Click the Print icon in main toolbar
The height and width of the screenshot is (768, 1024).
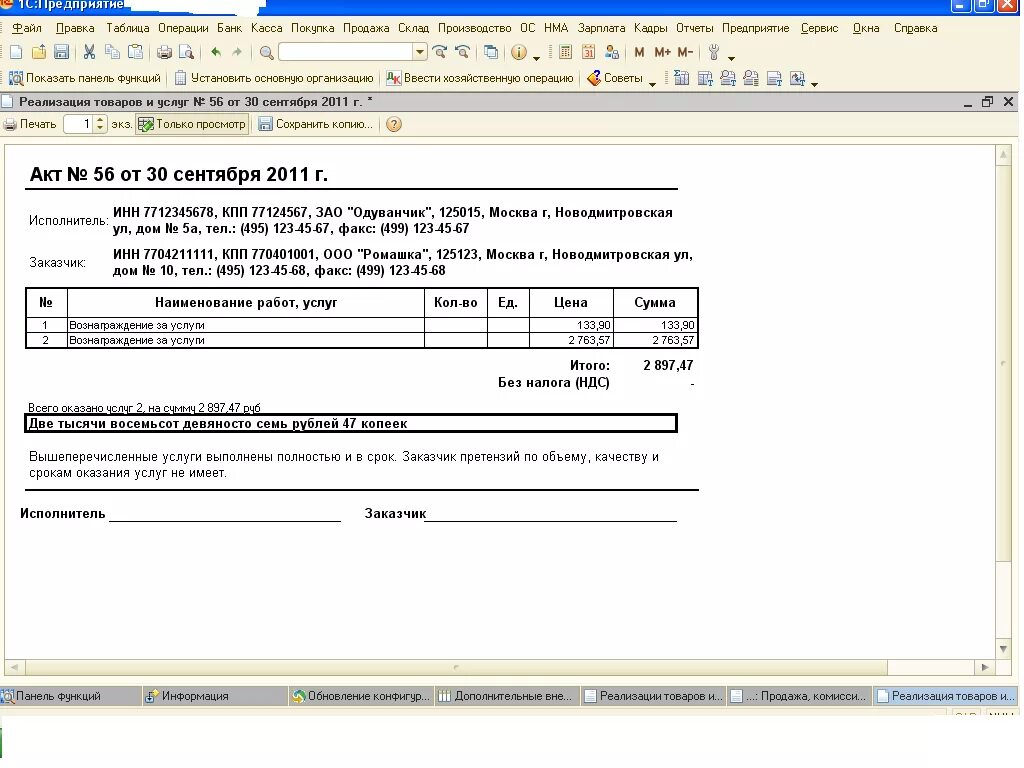pos(165,52)
